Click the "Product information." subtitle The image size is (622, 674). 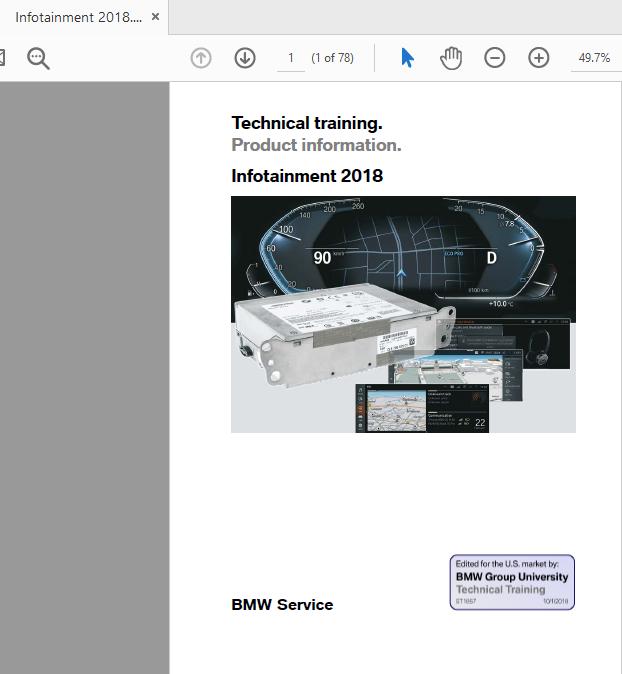(x=316, y=145)
